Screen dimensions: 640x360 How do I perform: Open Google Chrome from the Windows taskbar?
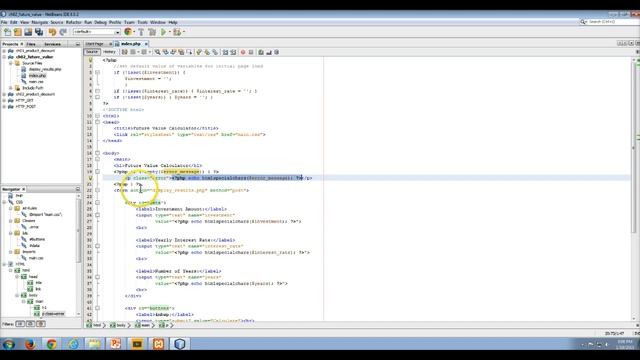[x=51, y=344]
